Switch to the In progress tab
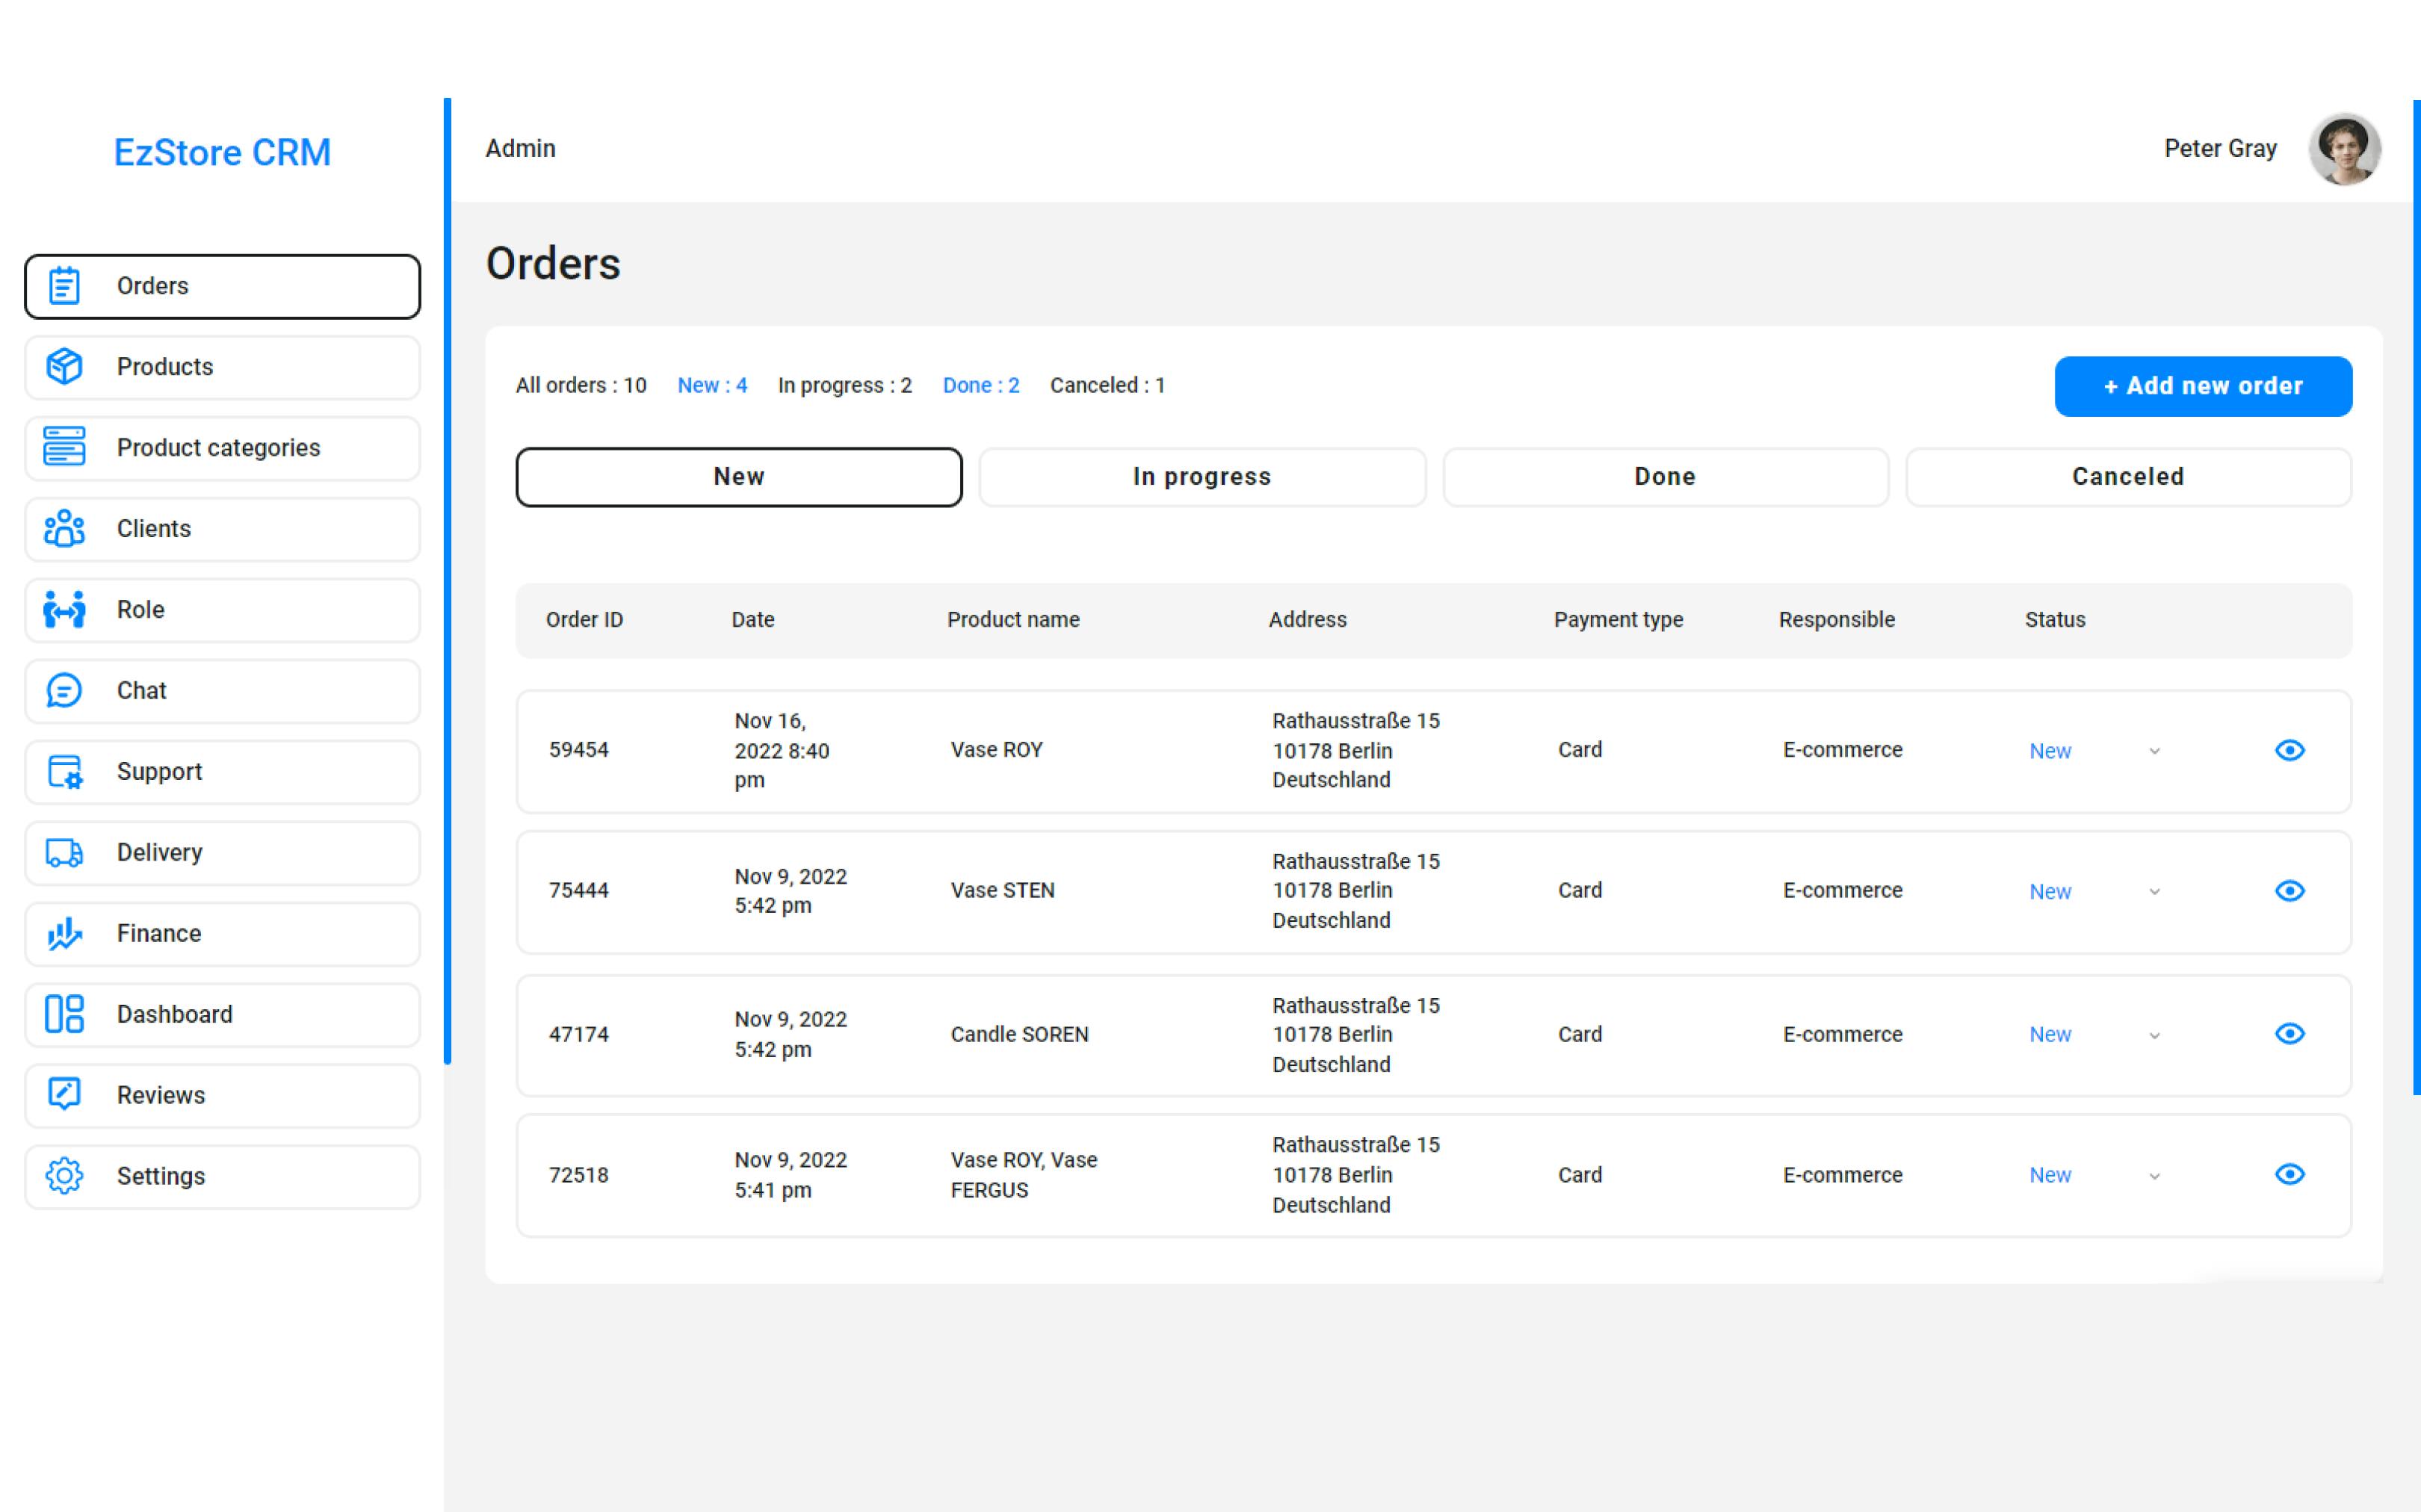The image size is (2421, 1512). tap(1201, 477)
